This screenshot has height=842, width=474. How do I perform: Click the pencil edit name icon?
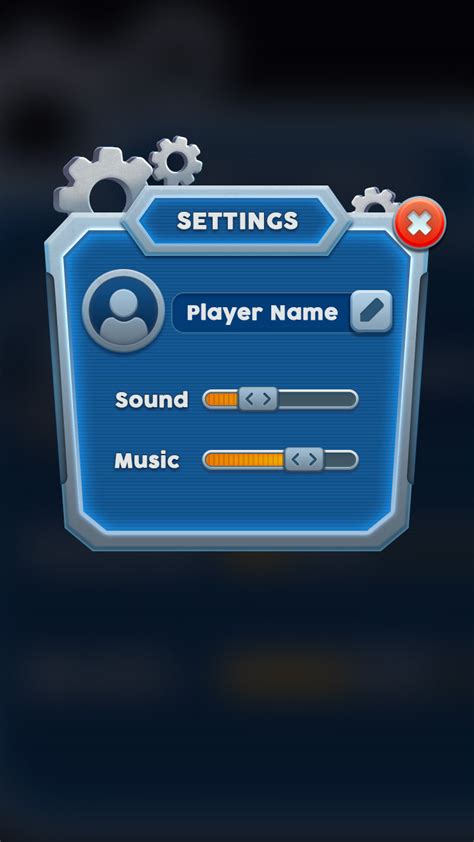(x=371, y=311)
